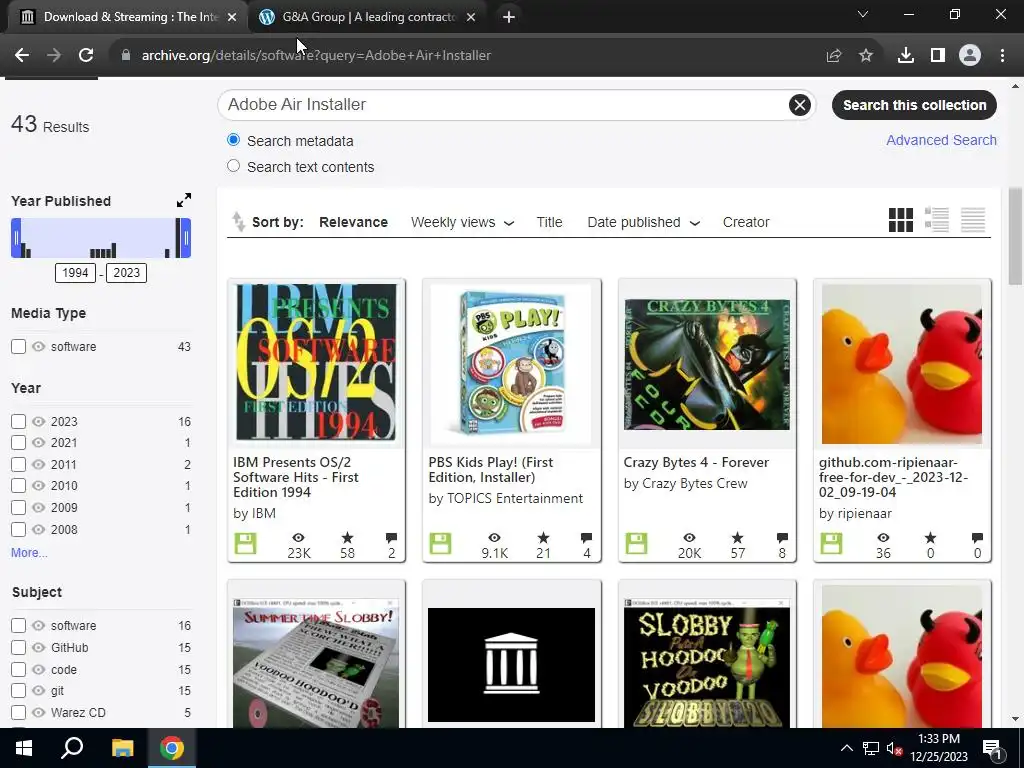Open PBS Kids Play! item title
This screenshot has width=1024, height=768.
coord(490,470)
